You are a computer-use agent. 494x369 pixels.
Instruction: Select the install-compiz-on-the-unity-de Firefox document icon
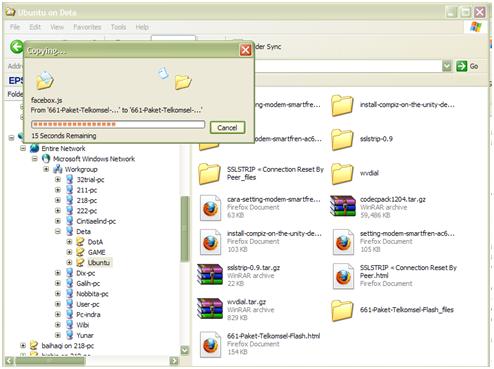tap(210, 242)
